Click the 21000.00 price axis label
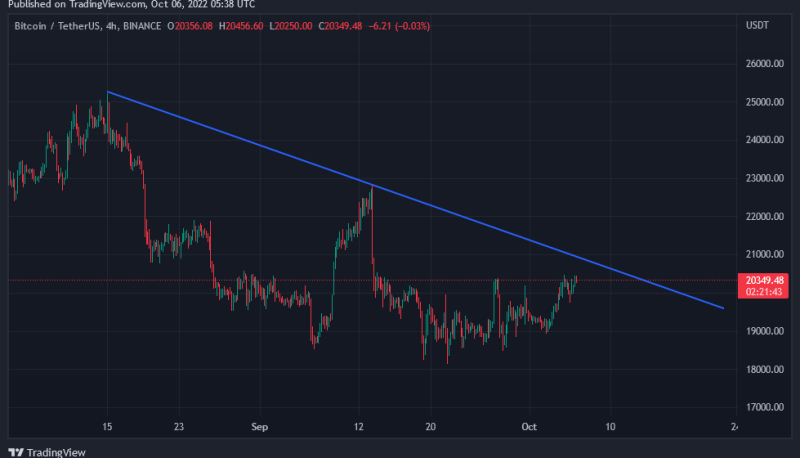The height and width of the screenshot is (458, 800). click(764, 254)
